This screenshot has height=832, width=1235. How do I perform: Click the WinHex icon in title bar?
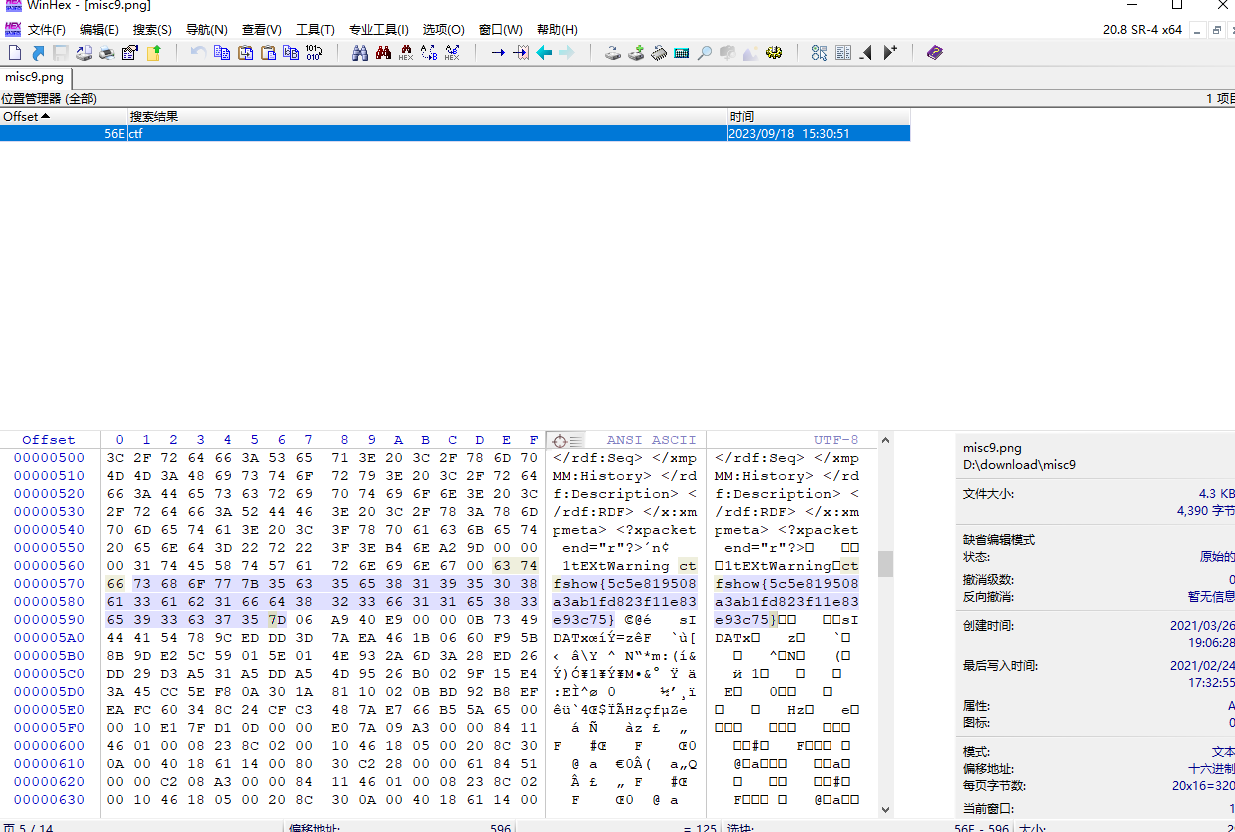(x=13, y=6)
